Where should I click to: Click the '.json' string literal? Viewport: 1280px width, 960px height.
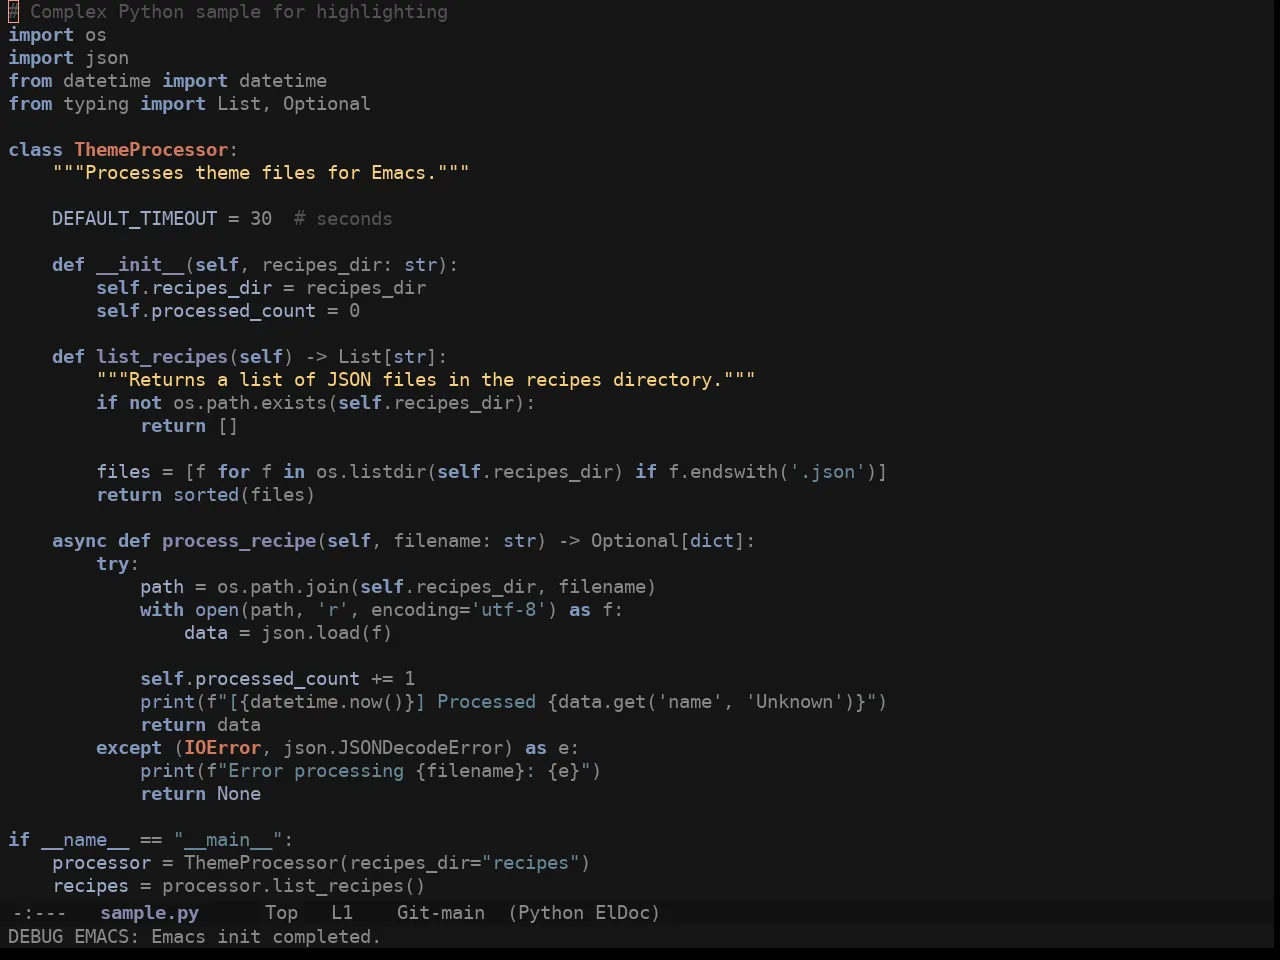(827, 472)
